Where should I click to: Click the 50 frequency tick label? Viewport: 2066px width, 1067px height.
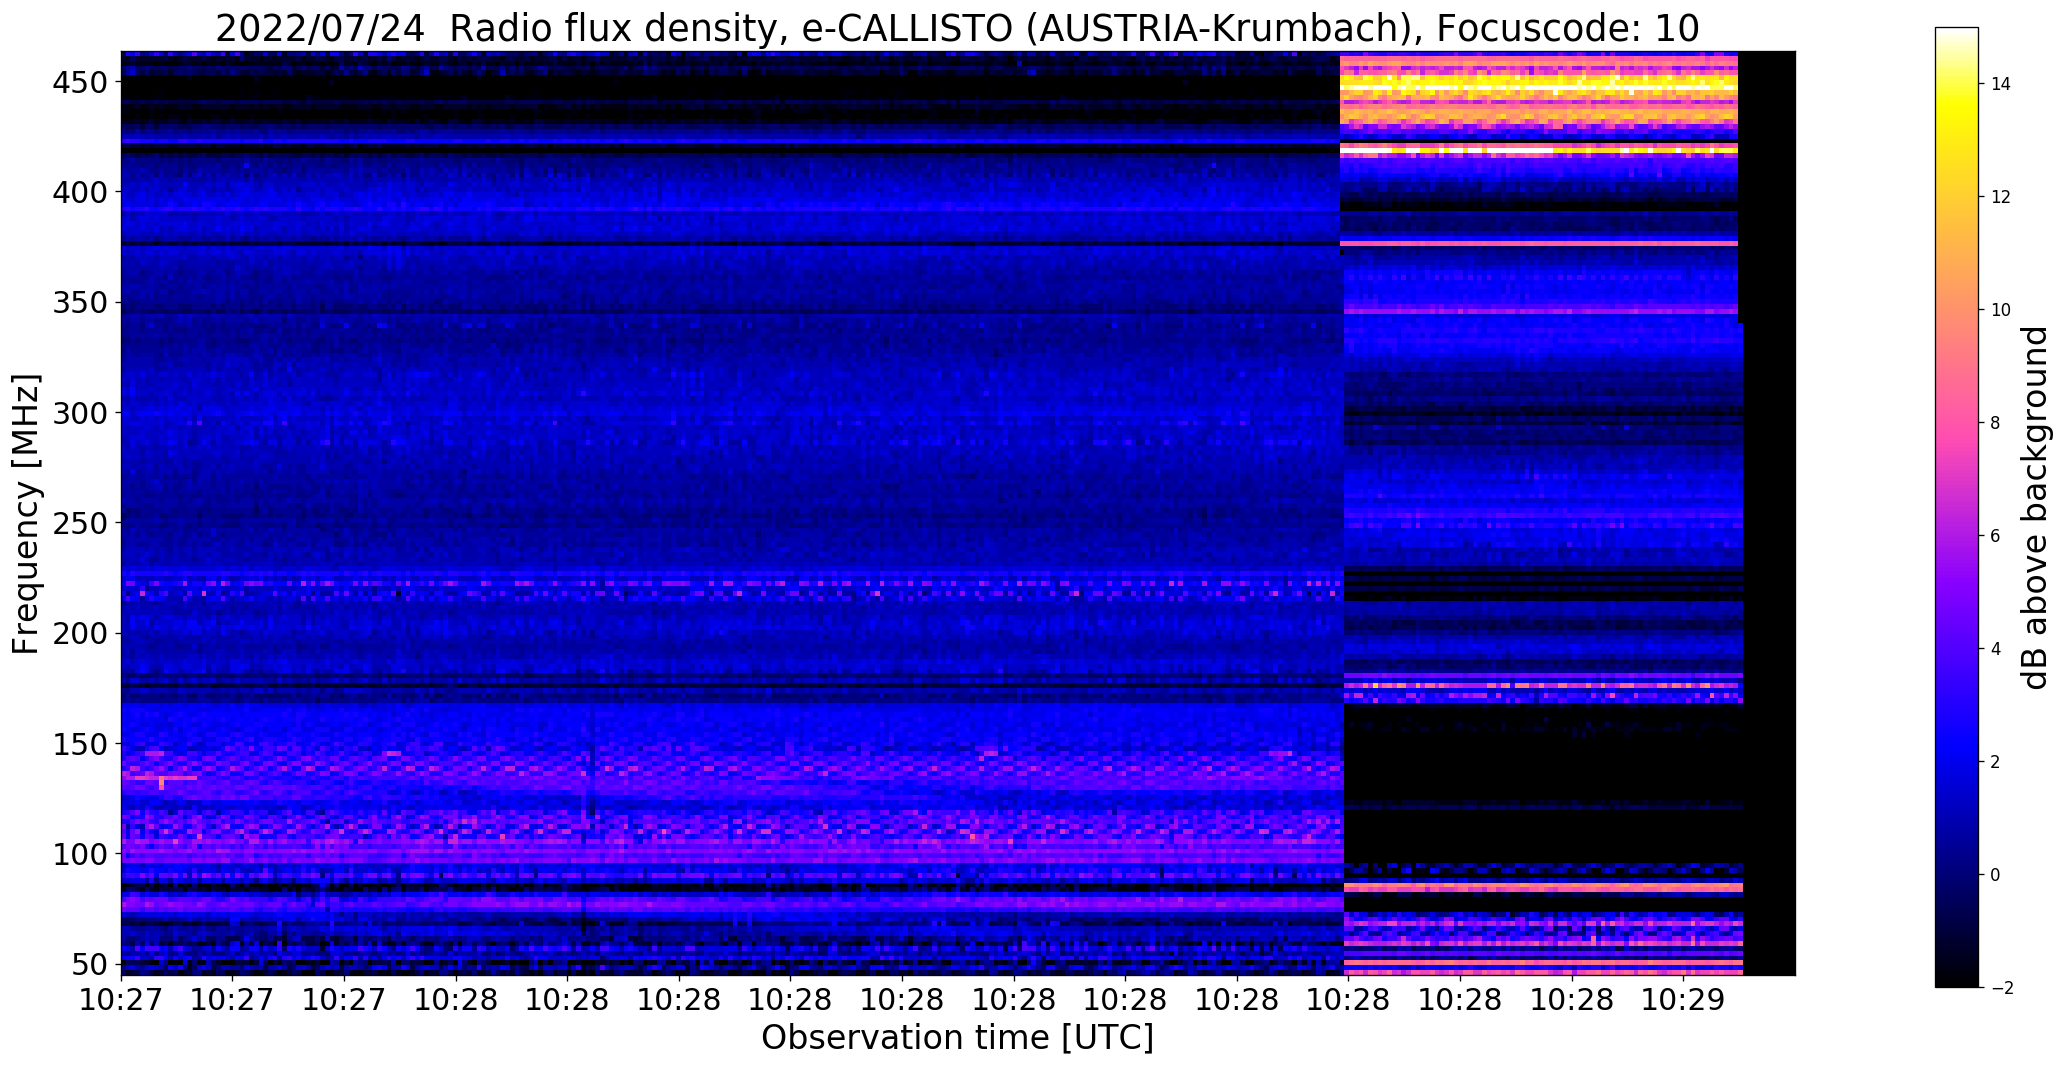88,965
